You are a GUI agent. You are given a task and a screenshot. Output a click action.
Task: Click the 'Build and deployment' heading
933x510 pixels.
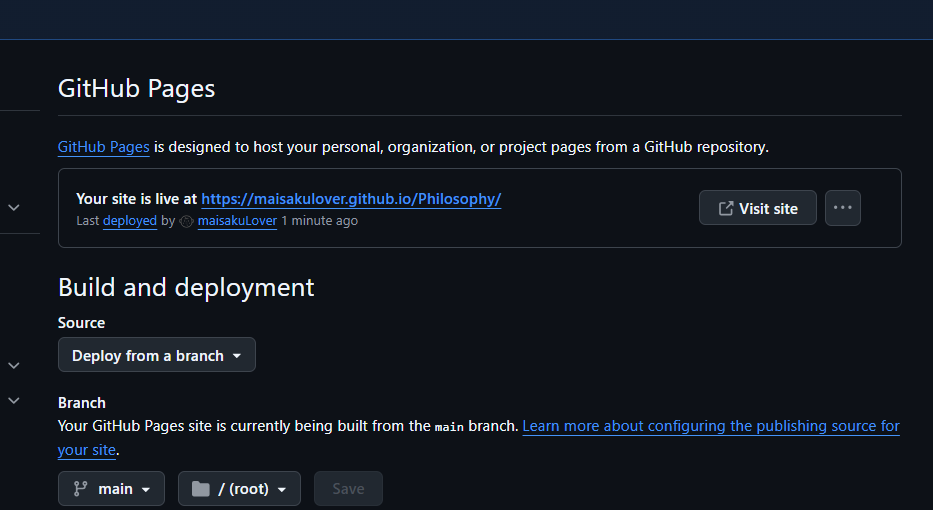point(186,287)
